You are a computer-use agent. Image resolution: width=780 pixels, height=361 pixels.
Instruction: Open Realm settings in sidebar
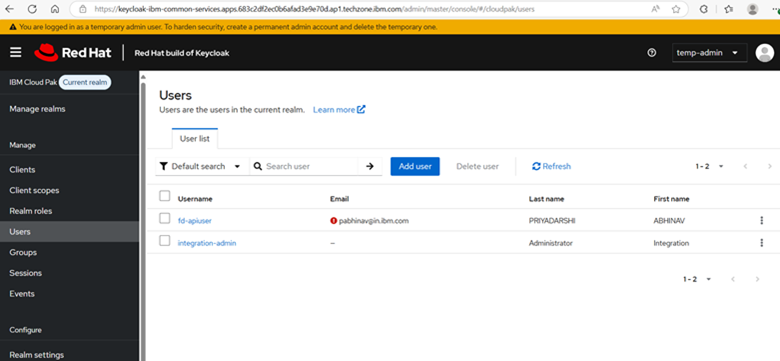click(x=37, y=355)
